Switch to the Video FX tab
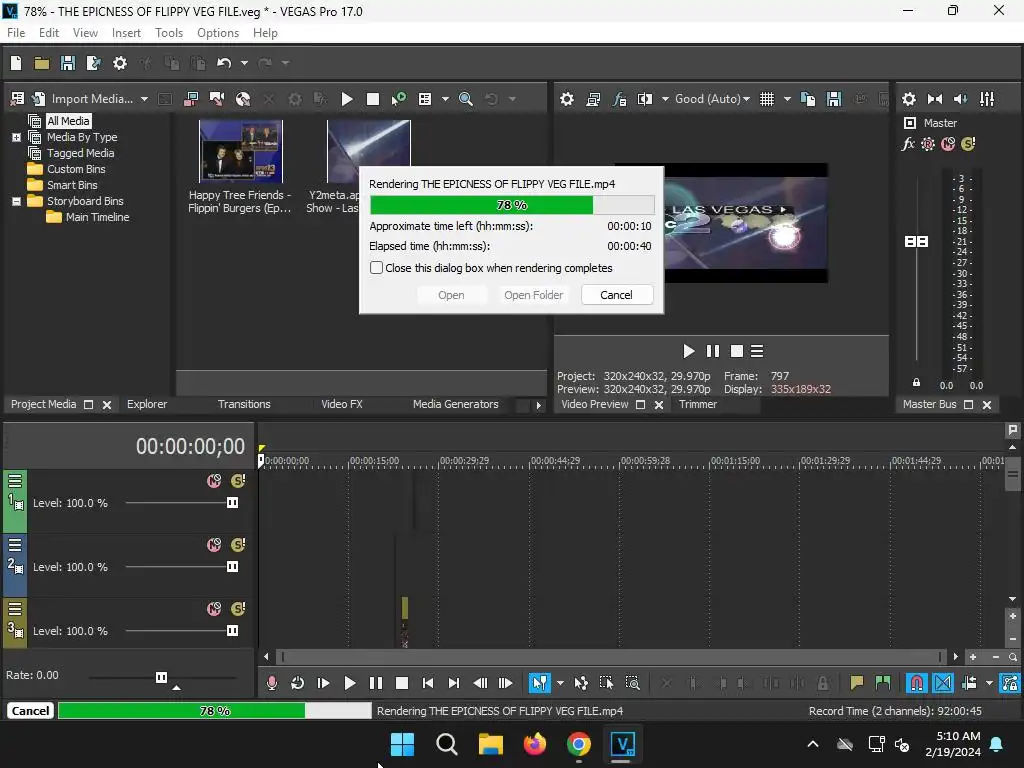Image resolution: width=1024 pixels, height=768 pixels. click(x=342, y=404)
